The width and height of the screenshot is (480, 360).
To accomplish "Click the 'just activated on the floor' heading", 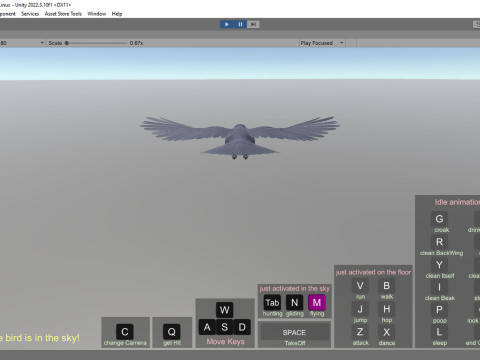I will 373,272.
